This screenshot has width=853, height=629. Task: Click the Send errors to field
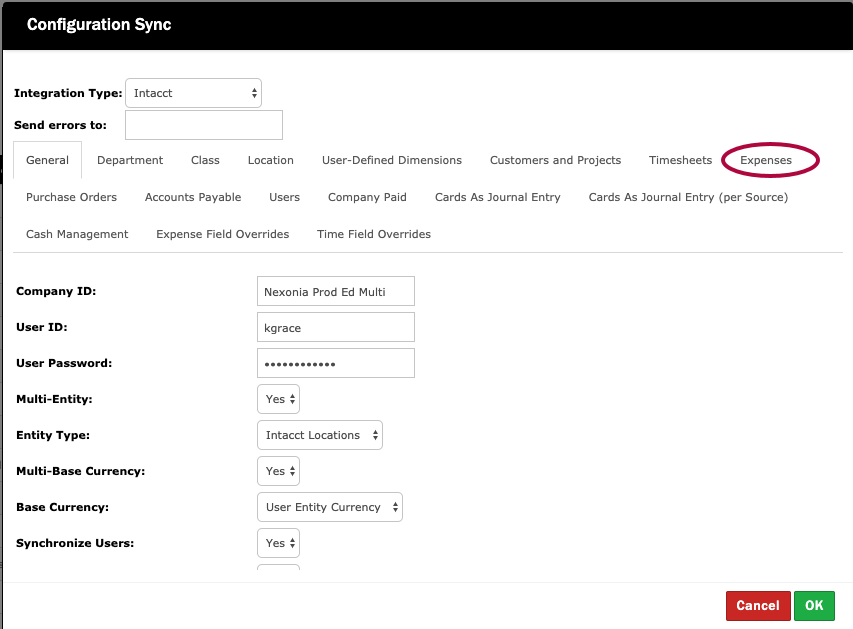pyautogui.click(x=203, y=125)
